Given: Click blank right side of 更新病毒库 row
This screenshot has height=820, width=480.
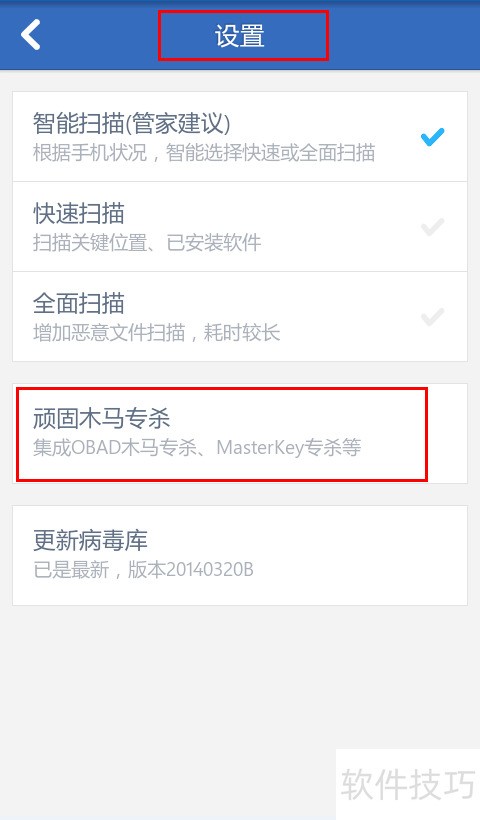Looking at the screenshot, I should [x=361, y=555].
